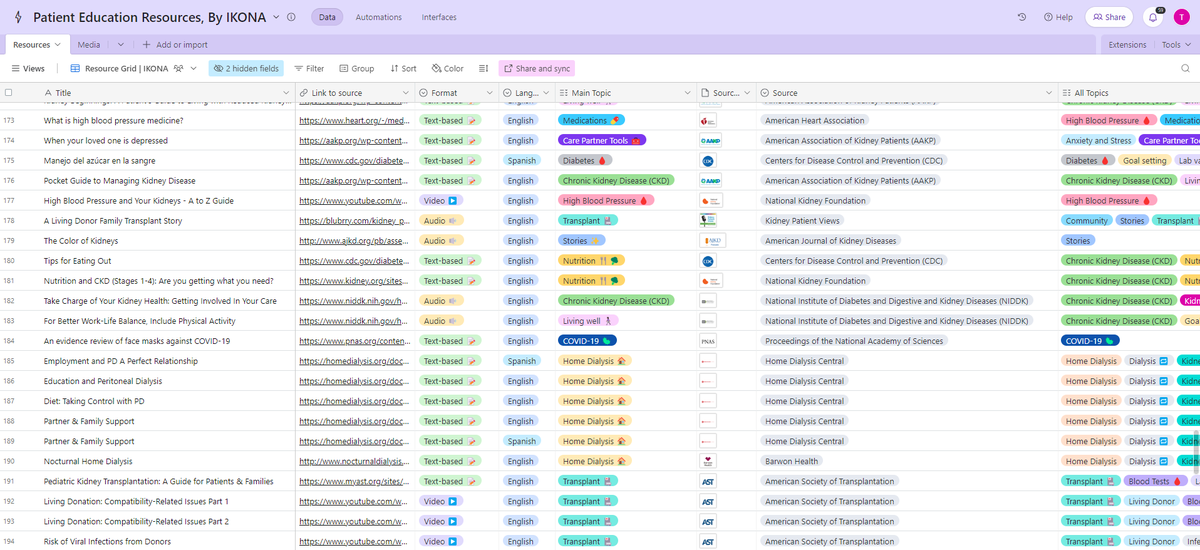Viewport: 1200px width, 550px height.
Task: Select row number 187
Action: (9, 401)
